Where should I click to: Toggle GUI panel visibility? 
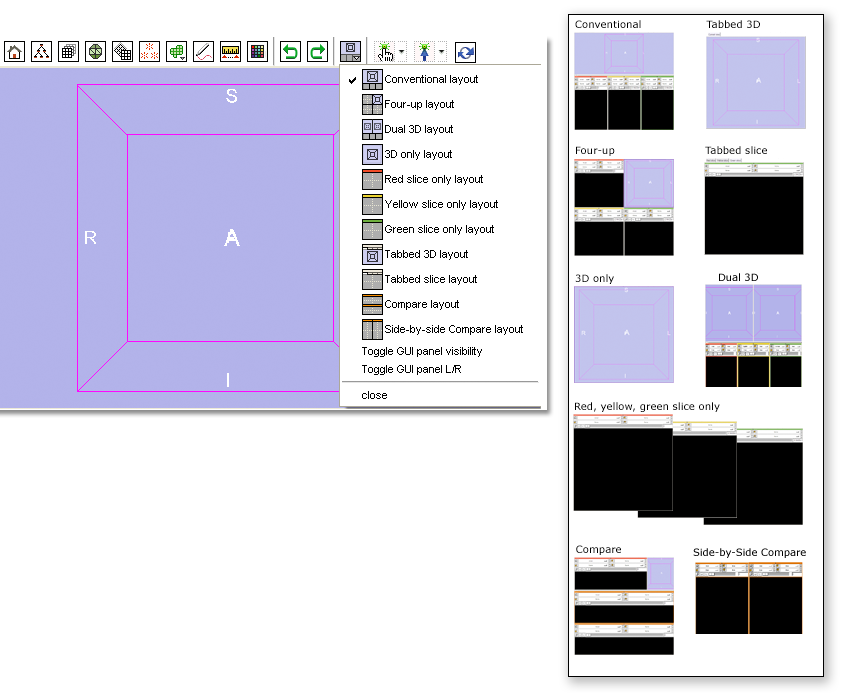[x=421, y=351]
